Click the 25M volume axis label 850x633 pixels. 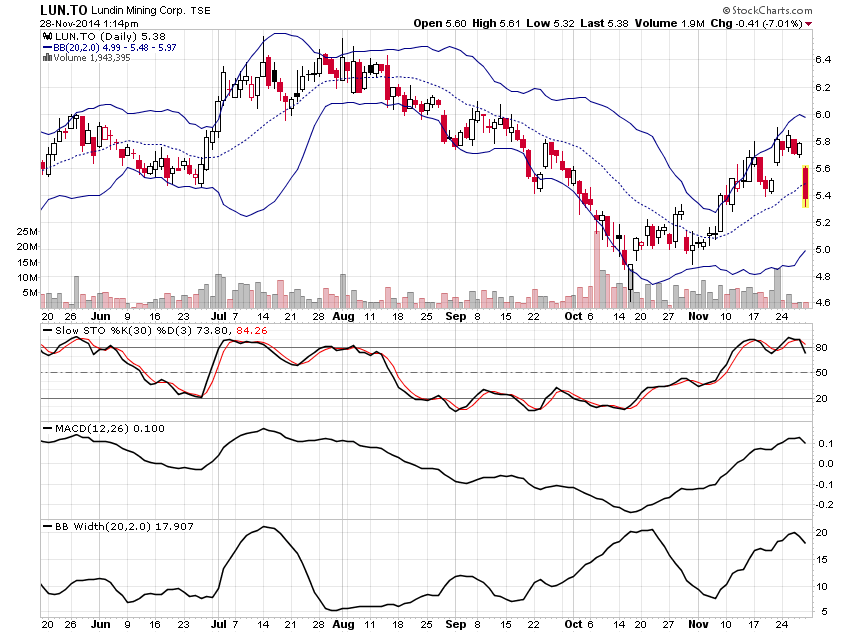pyautogui.click(x=27, y=231)
